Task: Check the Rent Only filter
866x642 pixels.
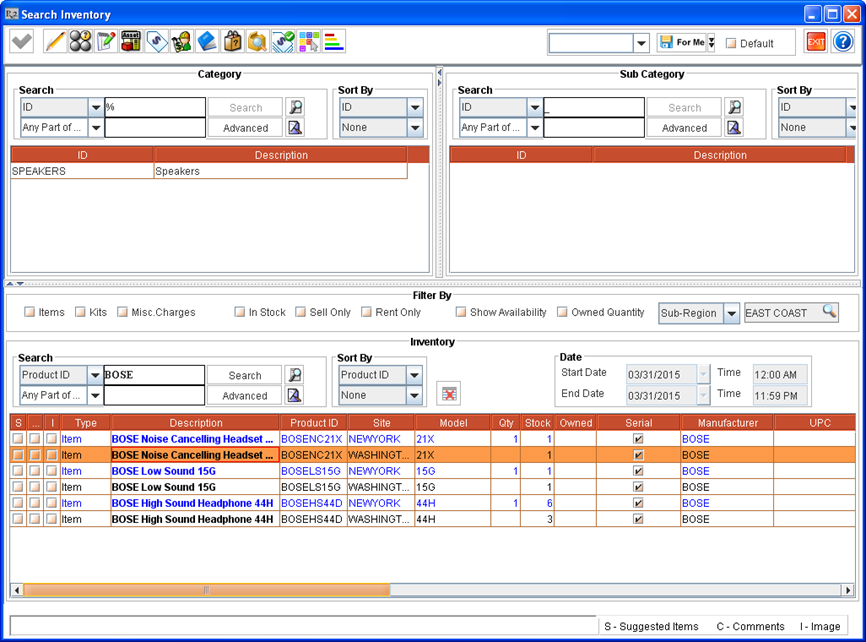Action: (366, 312)
